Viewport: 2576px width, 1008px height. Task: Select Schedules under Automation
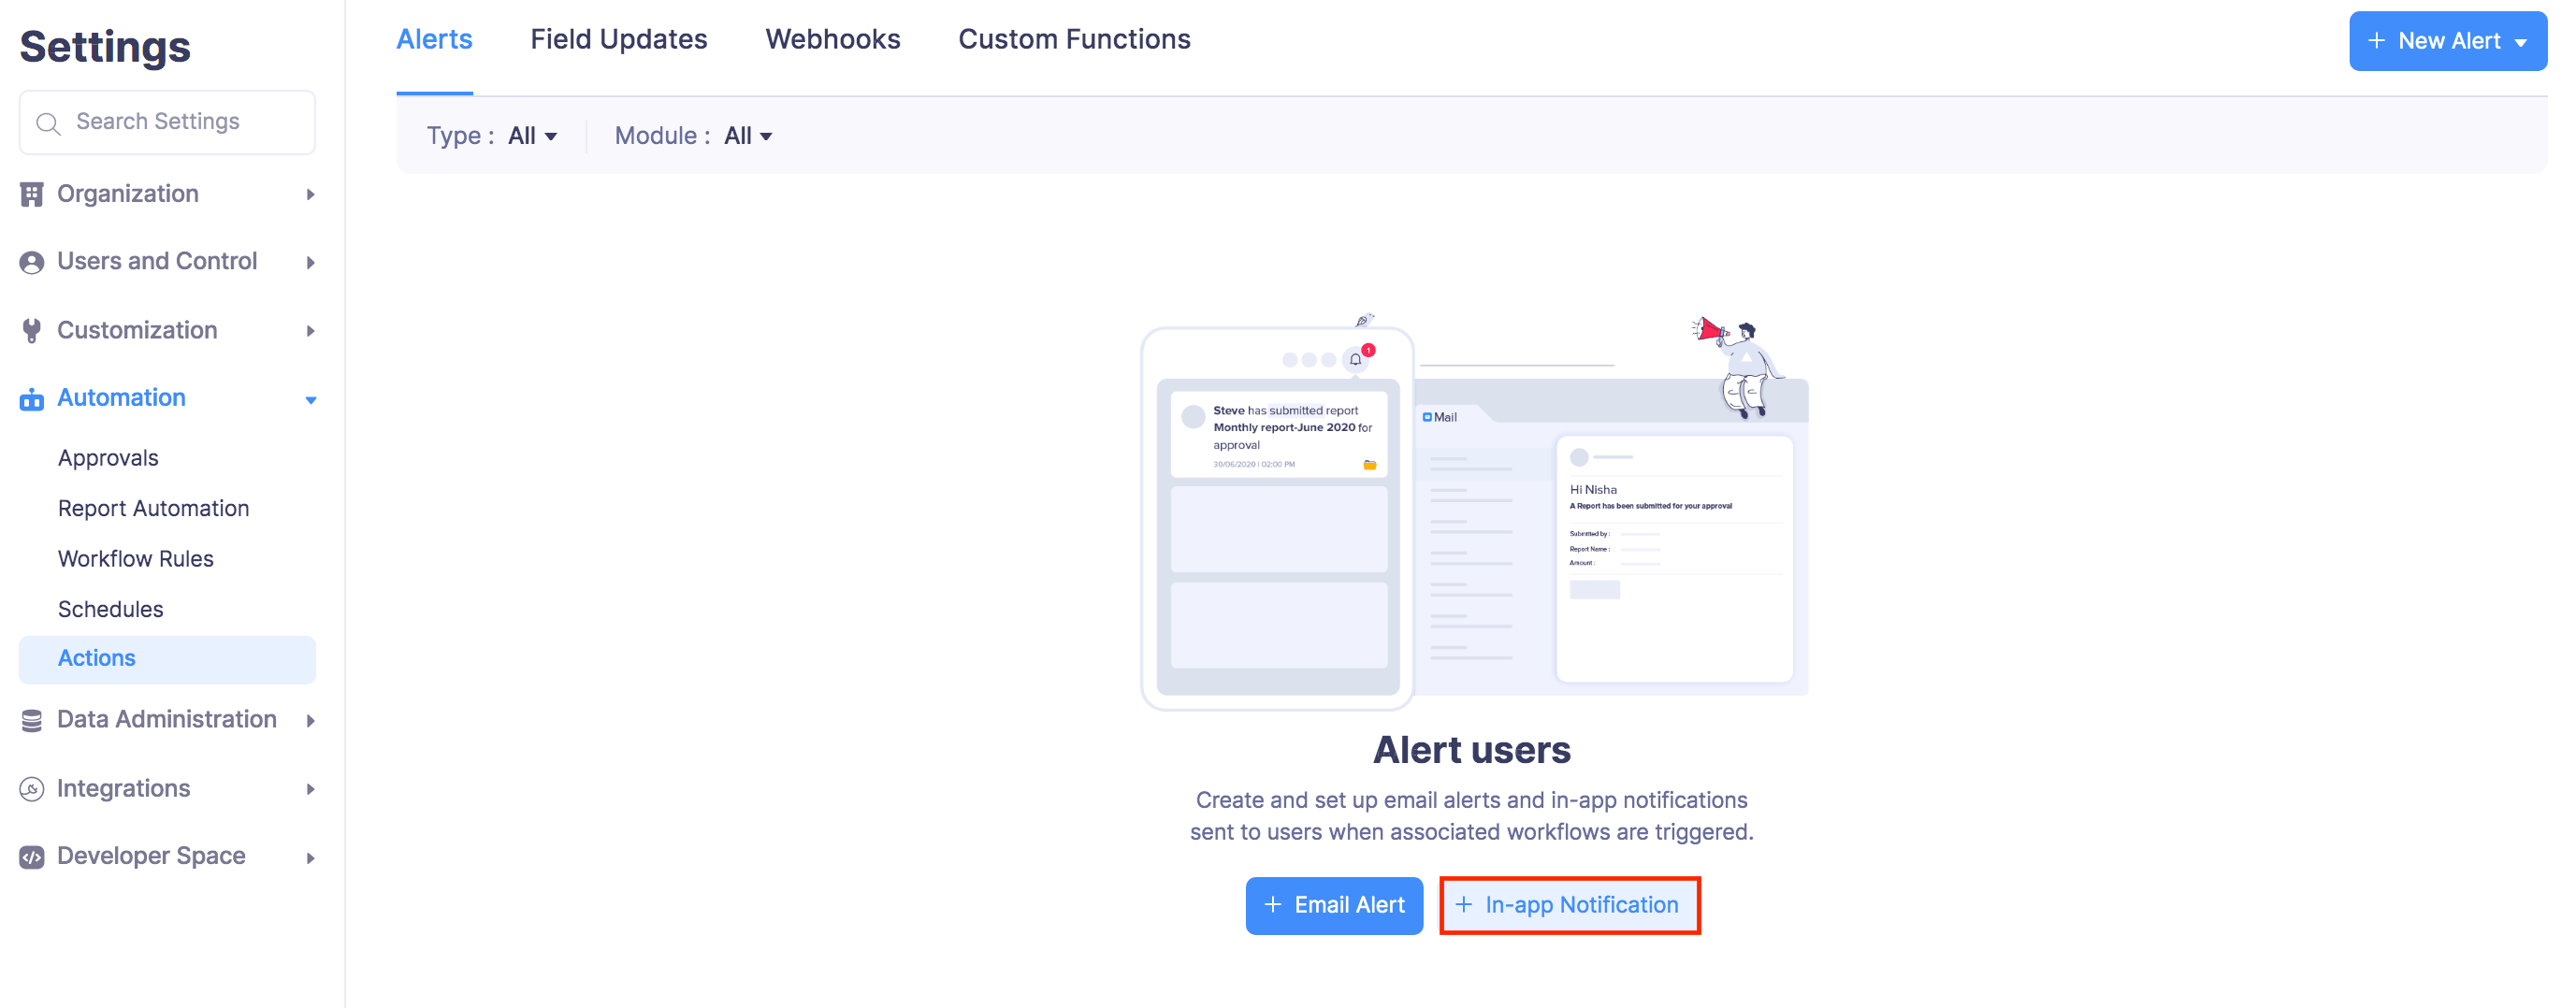[110, 608]
